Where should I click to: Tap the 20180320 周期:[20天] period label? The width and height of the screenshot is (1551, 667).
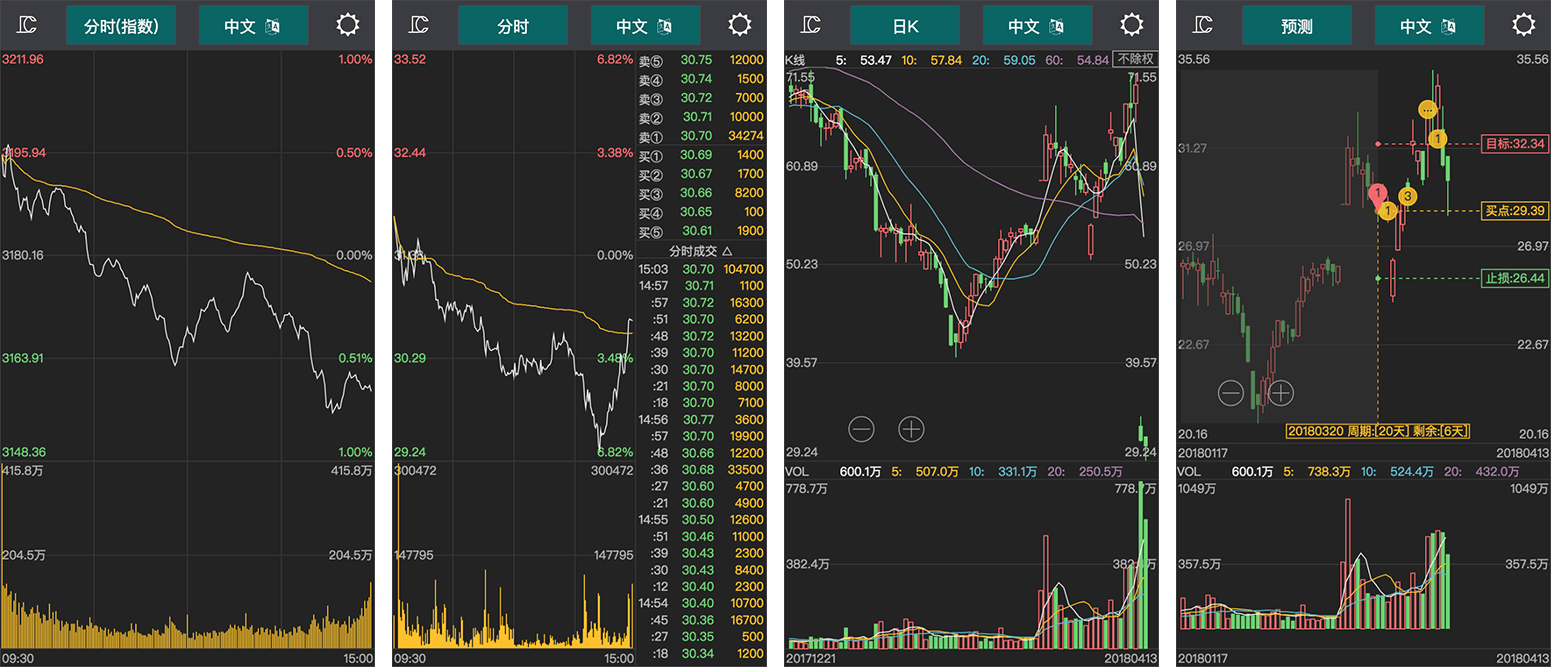click(x=1378, y=431)
